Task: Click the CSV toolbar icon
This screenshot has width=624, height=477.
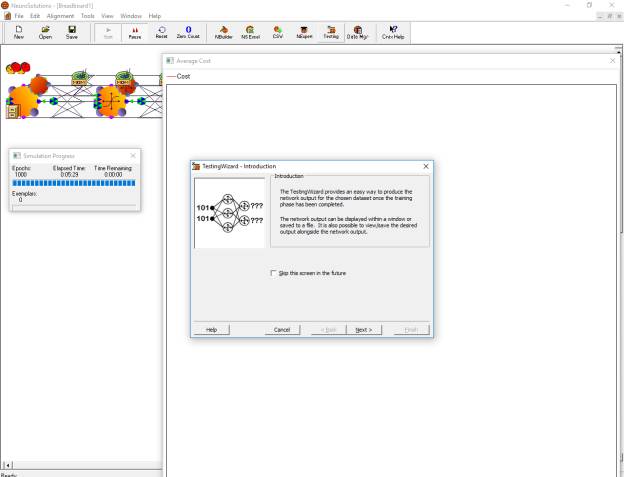Action: 277,32
